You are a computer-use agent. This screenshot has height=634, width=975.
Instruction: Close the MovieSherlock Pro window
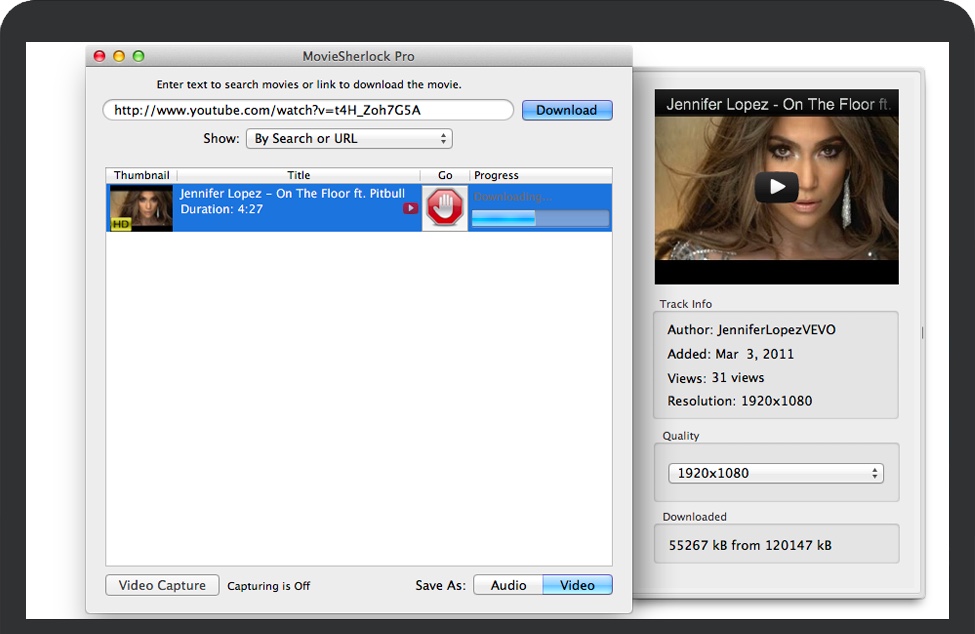point(100,56)
